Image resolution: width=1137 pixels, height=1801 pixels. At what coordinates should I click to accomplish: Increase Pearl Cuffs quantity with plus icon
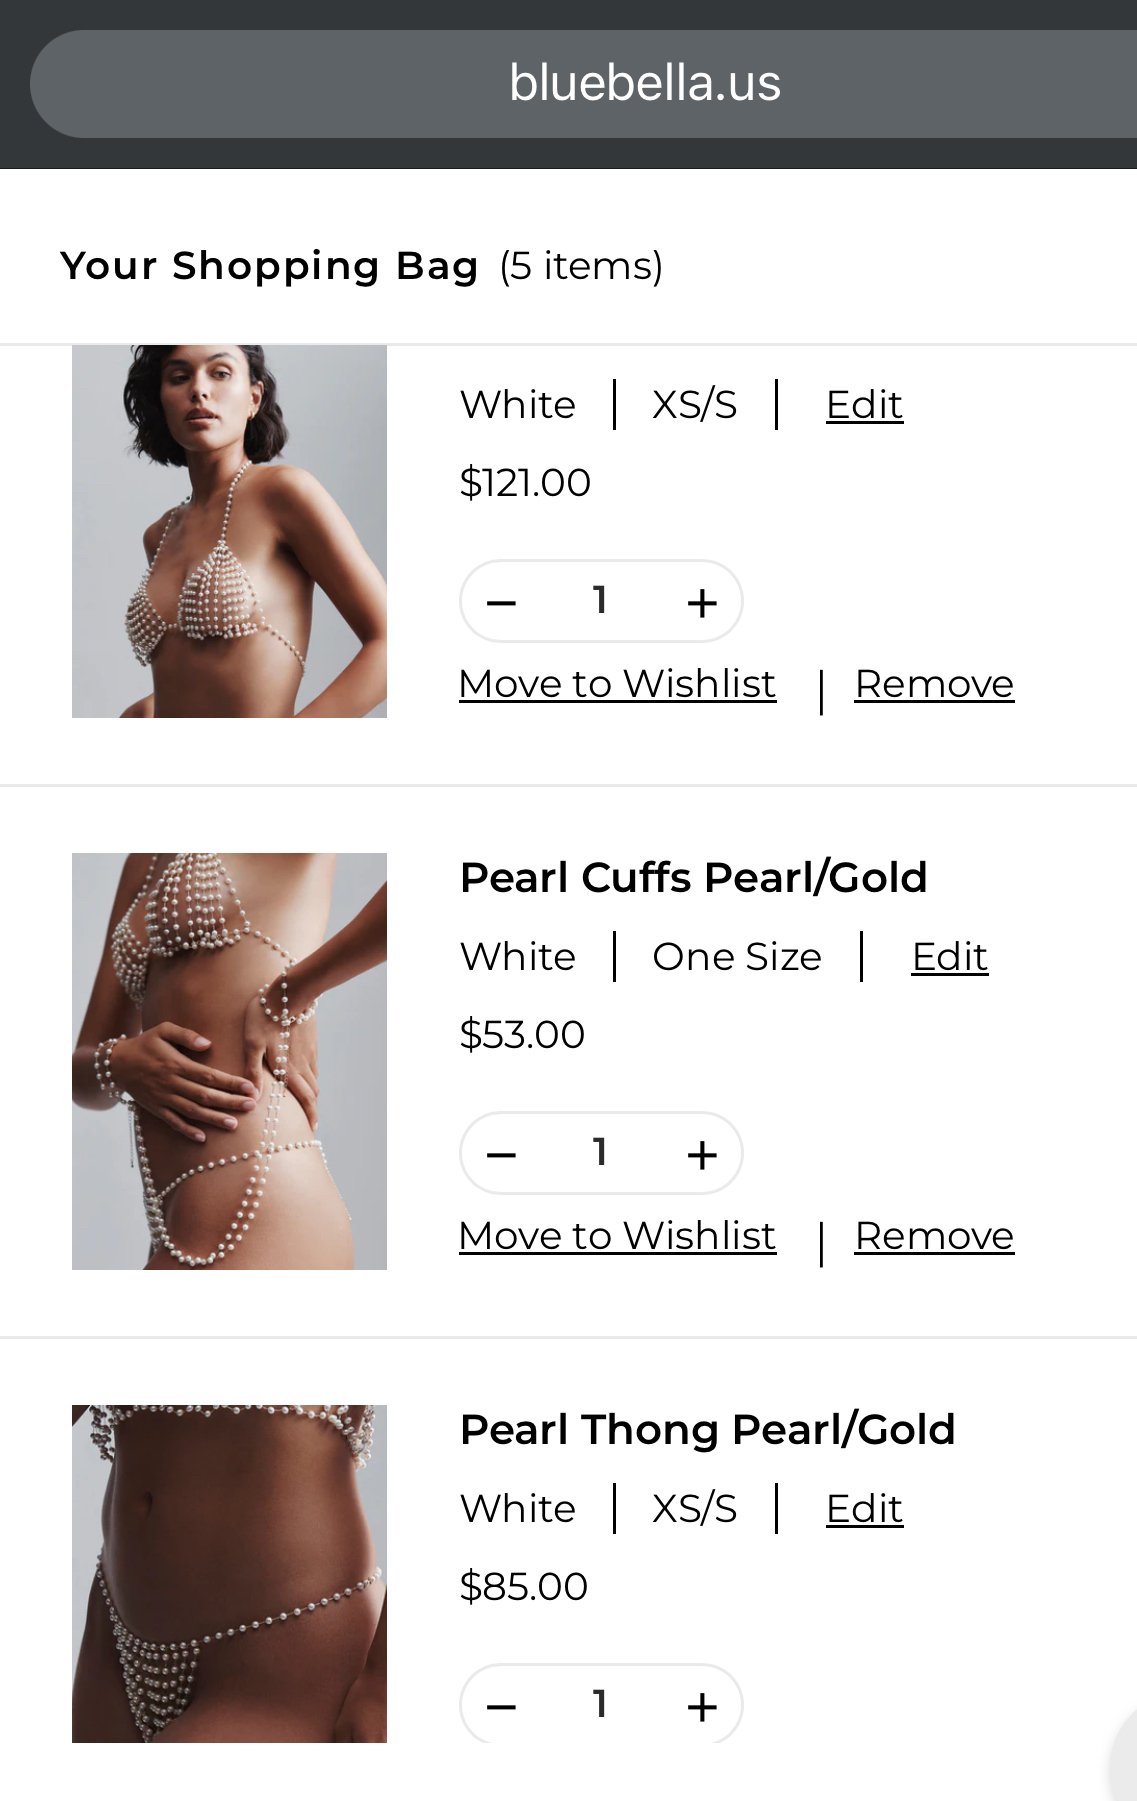click(702, 1154)
